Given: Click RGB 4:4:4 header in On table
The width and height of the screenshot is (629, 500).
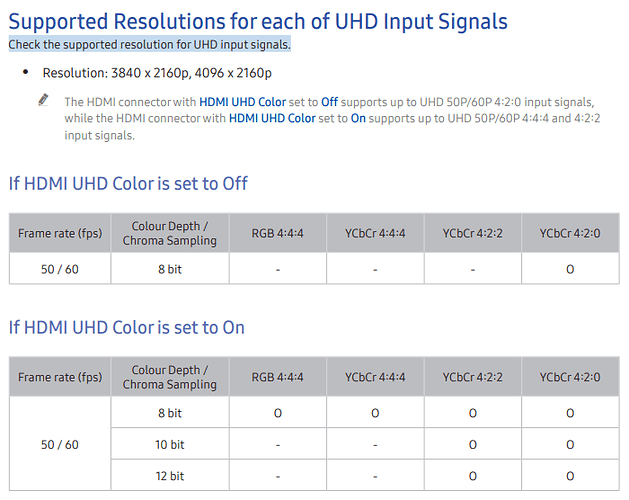Looking at the screenshot, I should (278, 377).
